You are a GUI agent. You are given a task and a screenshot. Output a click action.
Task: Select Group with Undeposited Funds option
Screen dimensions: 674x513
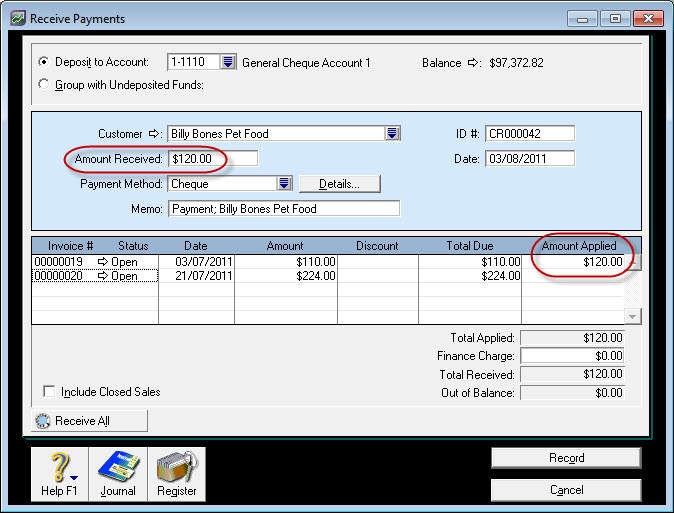coord(43,85)
